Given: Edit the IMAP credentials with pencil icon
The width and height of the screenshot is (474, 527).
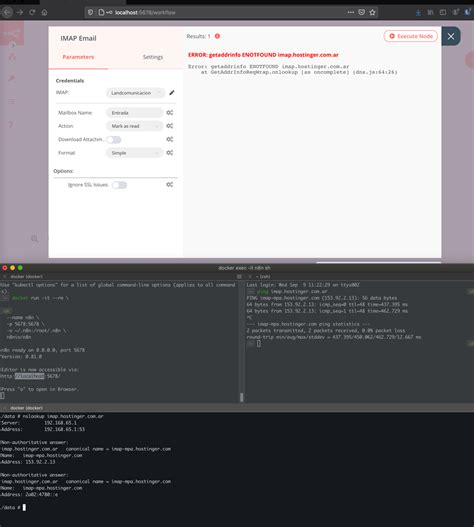Looking at the screenshot, I should pyautogui.click(x=172, y=92).
